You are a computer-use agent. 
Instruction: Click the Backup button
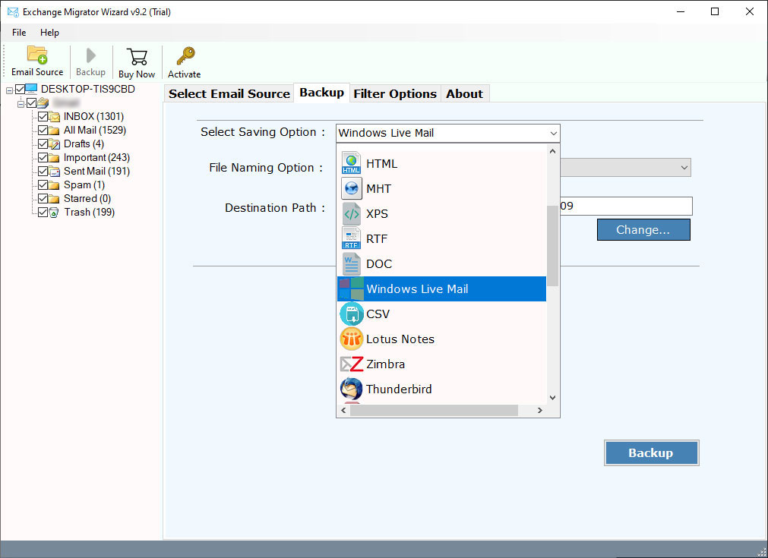coord(651,453)
